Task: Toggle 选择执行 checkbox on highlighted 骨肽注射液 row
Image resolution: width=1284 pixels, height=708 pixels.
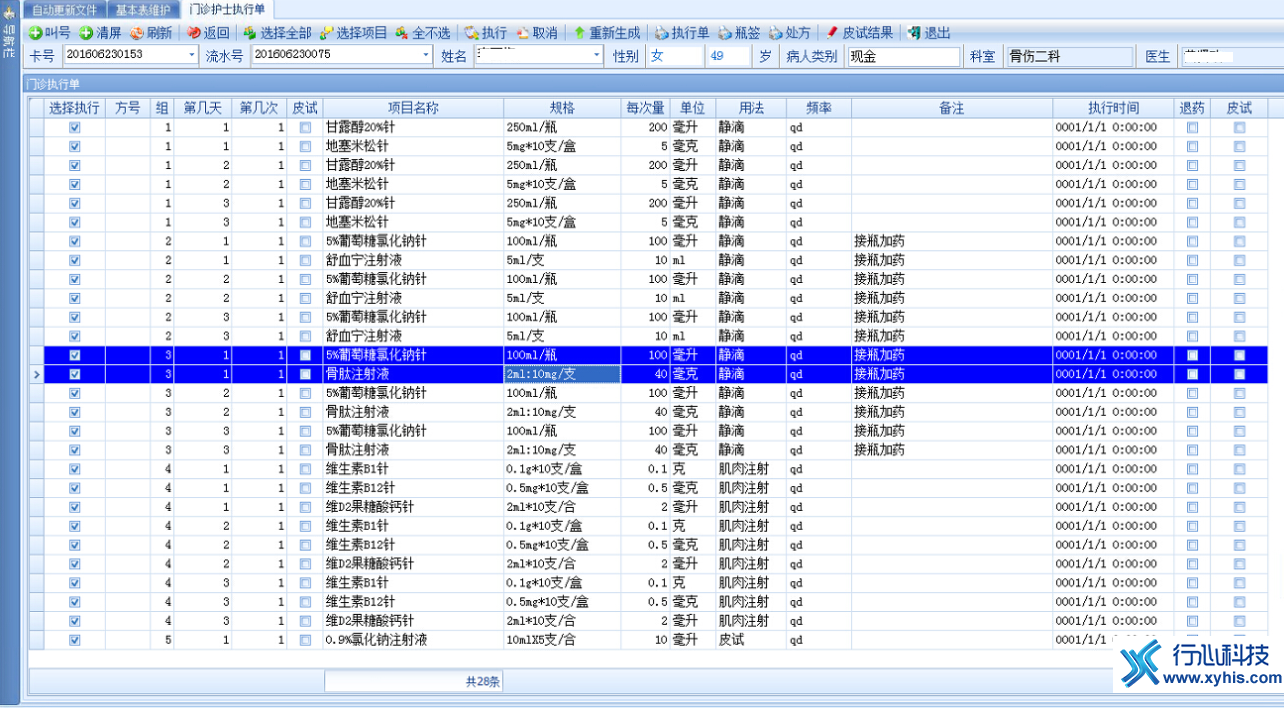Action: click(x=74, y=374)
